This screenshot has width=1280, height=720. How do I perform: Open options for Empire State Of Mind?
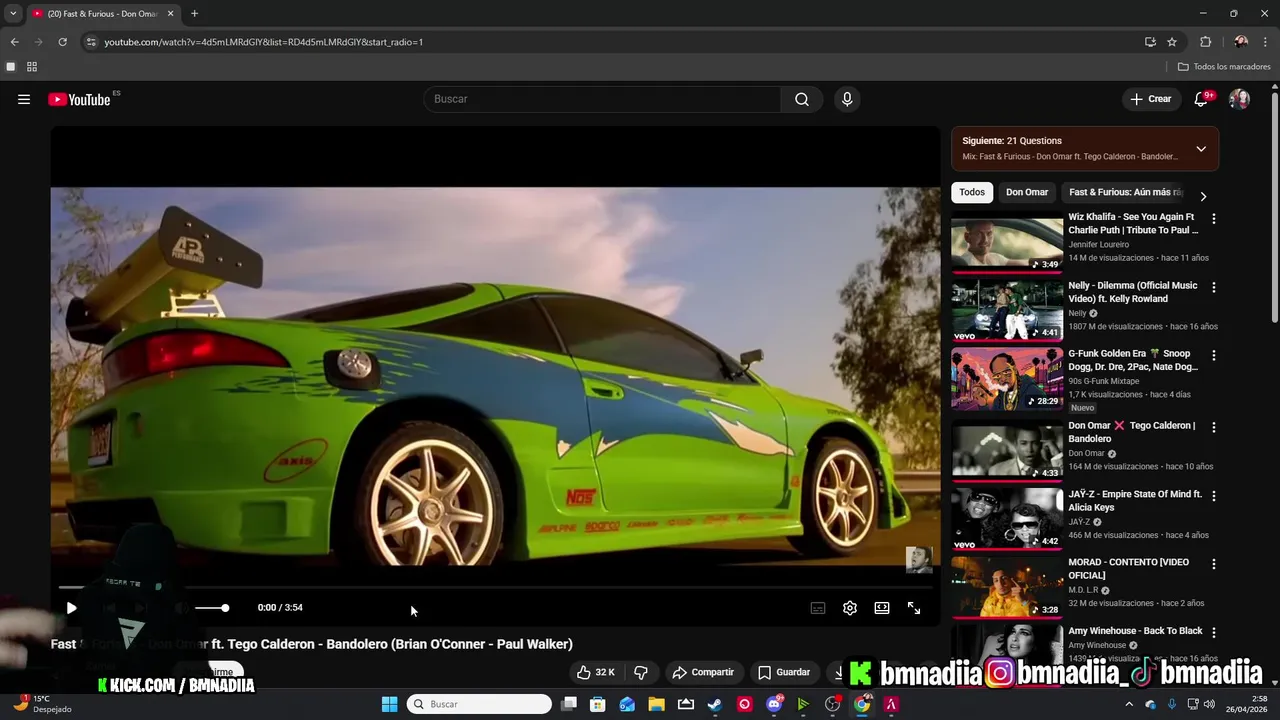tap(1214, 496)
